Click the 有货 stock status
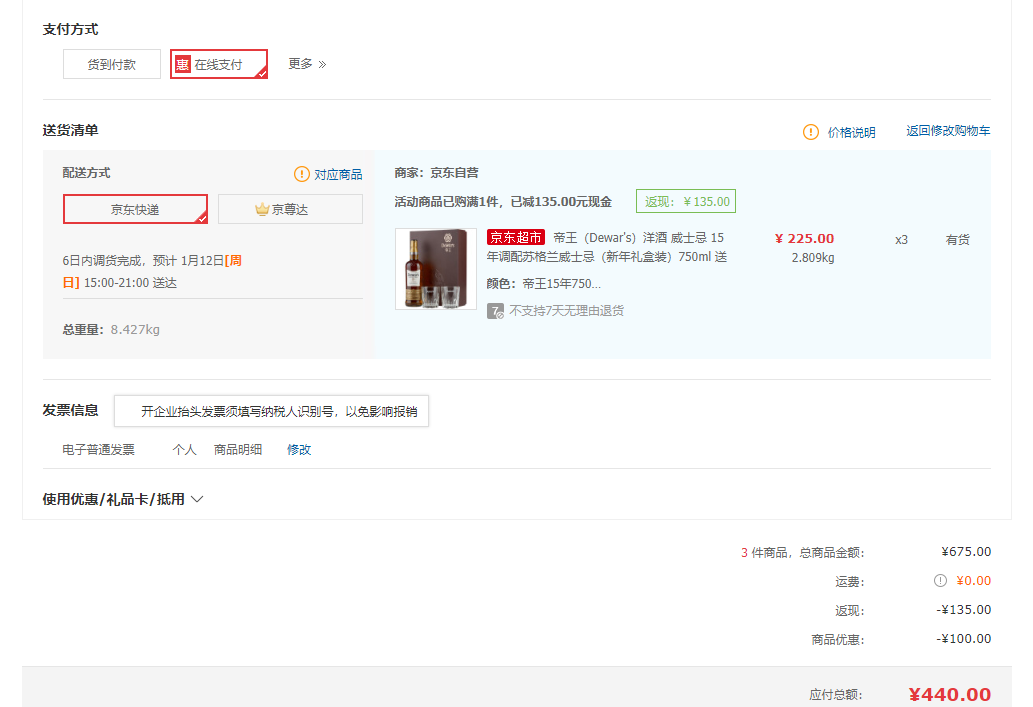This screenshot has width=1033, height=707. [x=957, y=240]
